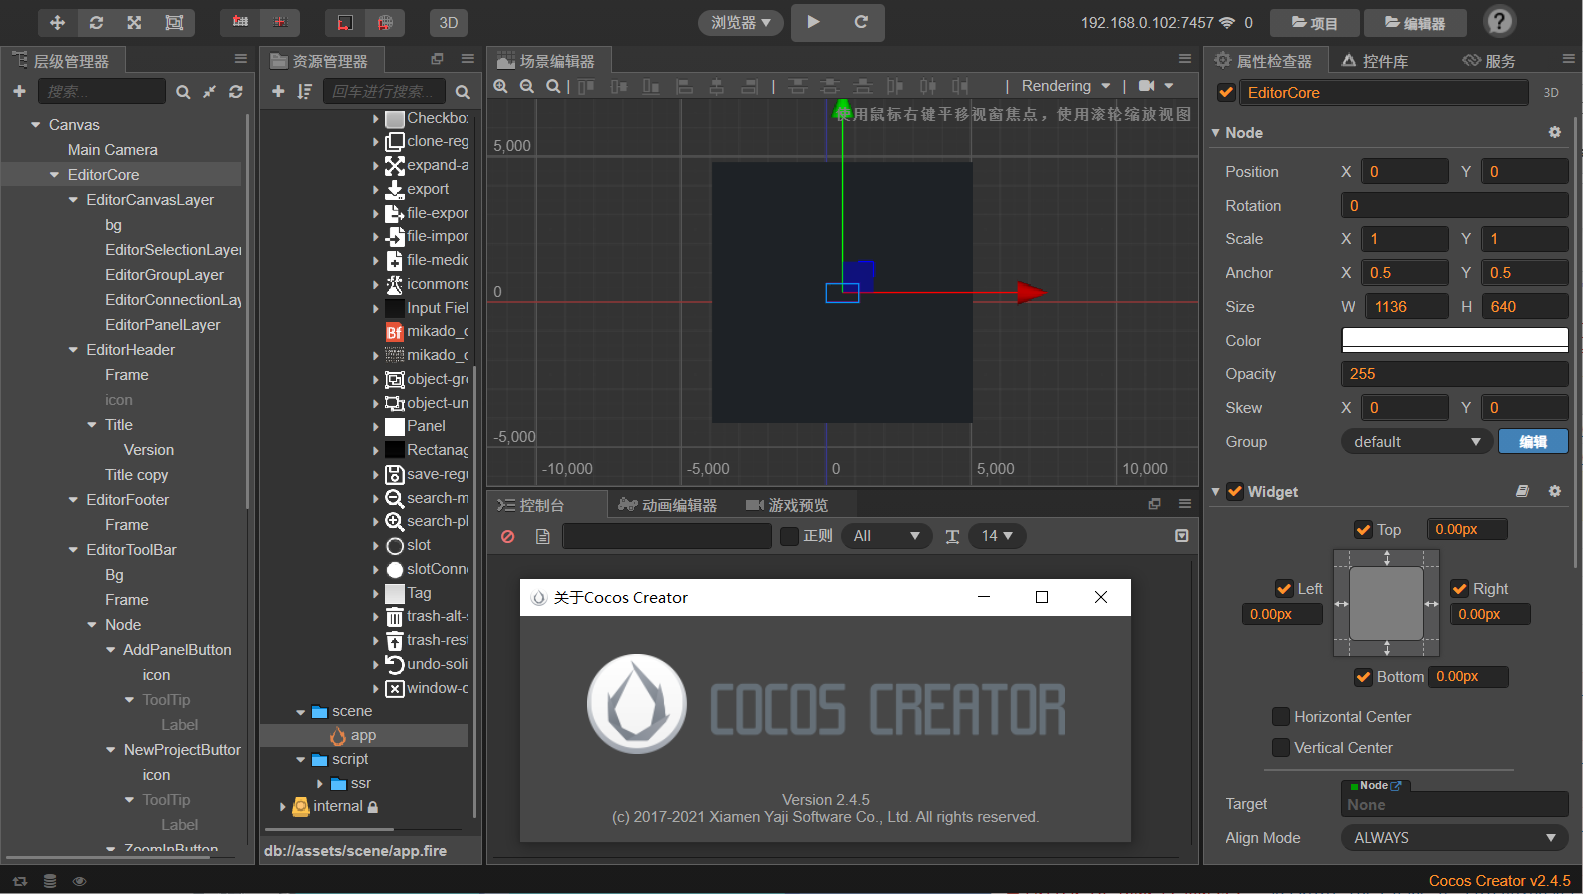Open Widget component help document icon
The width and height of the screenshot is (1583, 894).
coord(1522,491)
